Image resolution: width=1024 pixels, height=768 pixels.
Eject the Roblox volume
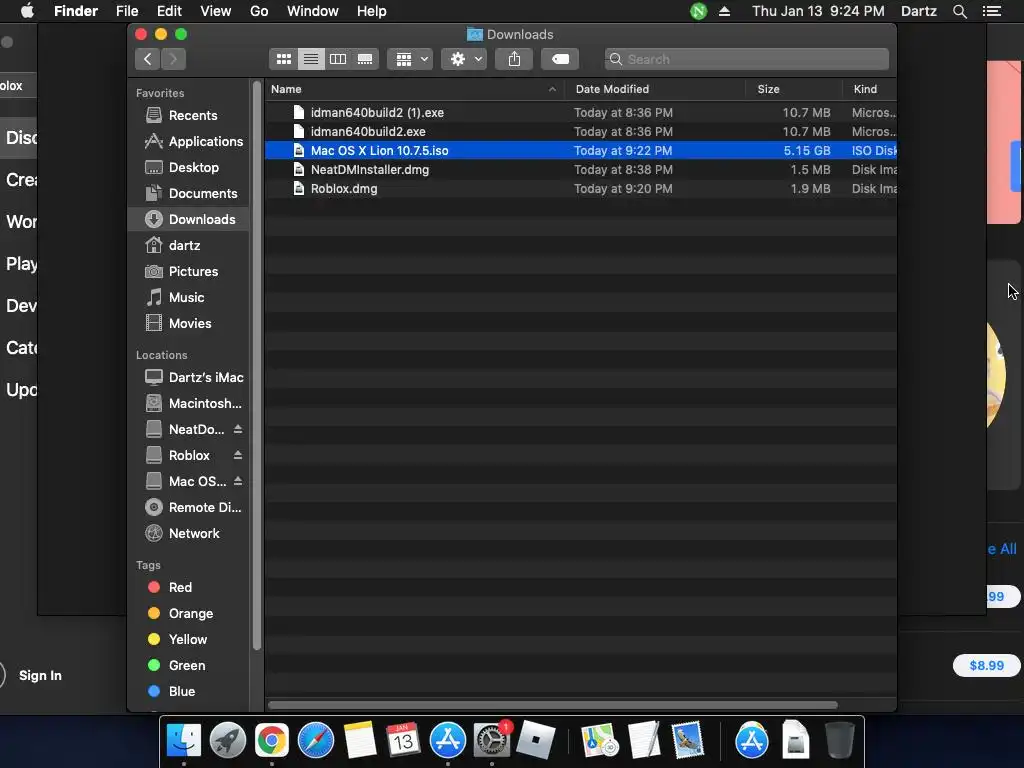pos(238,455)
